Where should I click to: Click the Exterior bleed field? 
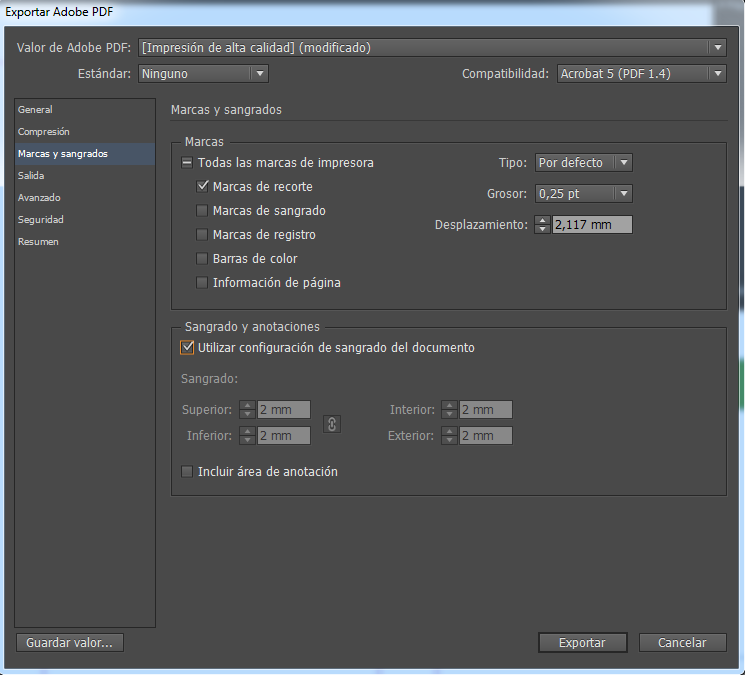pos(486,436)
